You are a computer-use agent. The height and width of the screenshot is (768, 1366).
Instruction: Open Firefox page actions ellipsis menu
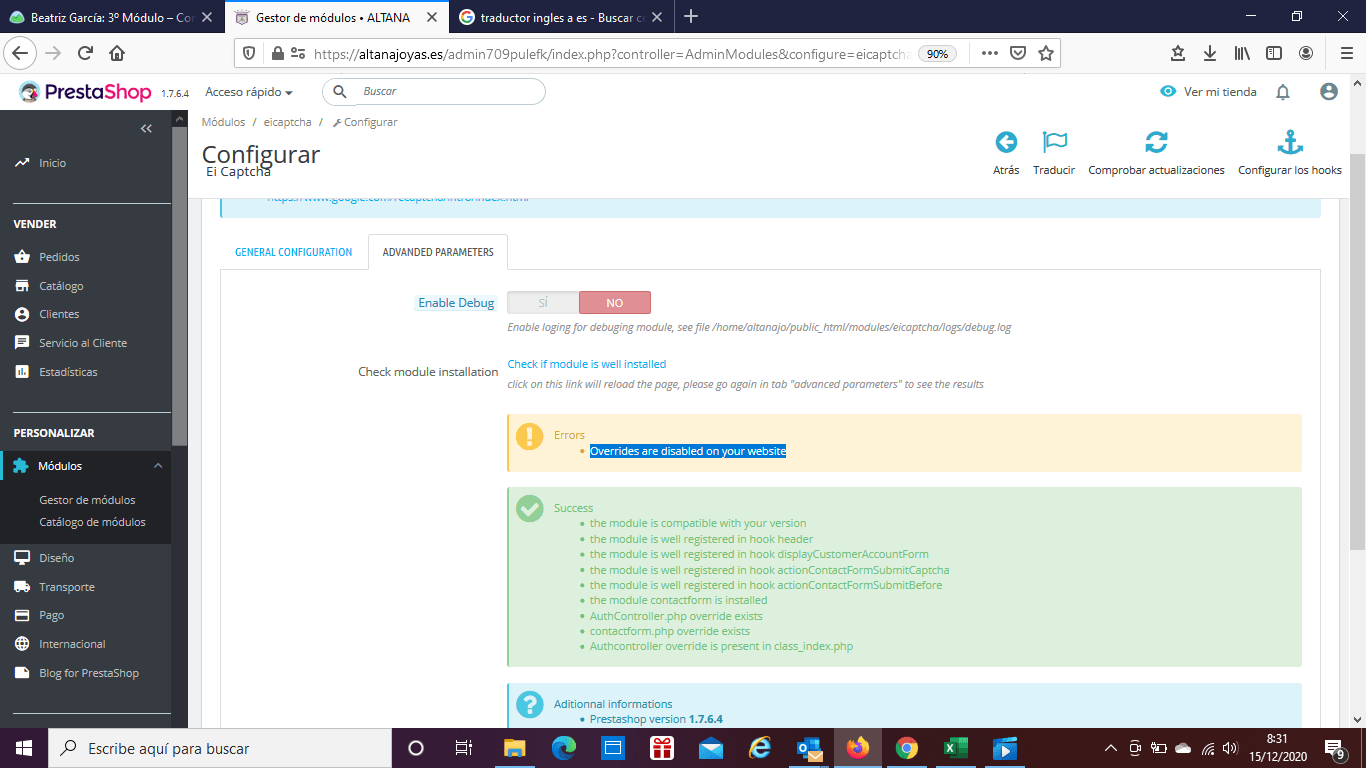(989, 54)
